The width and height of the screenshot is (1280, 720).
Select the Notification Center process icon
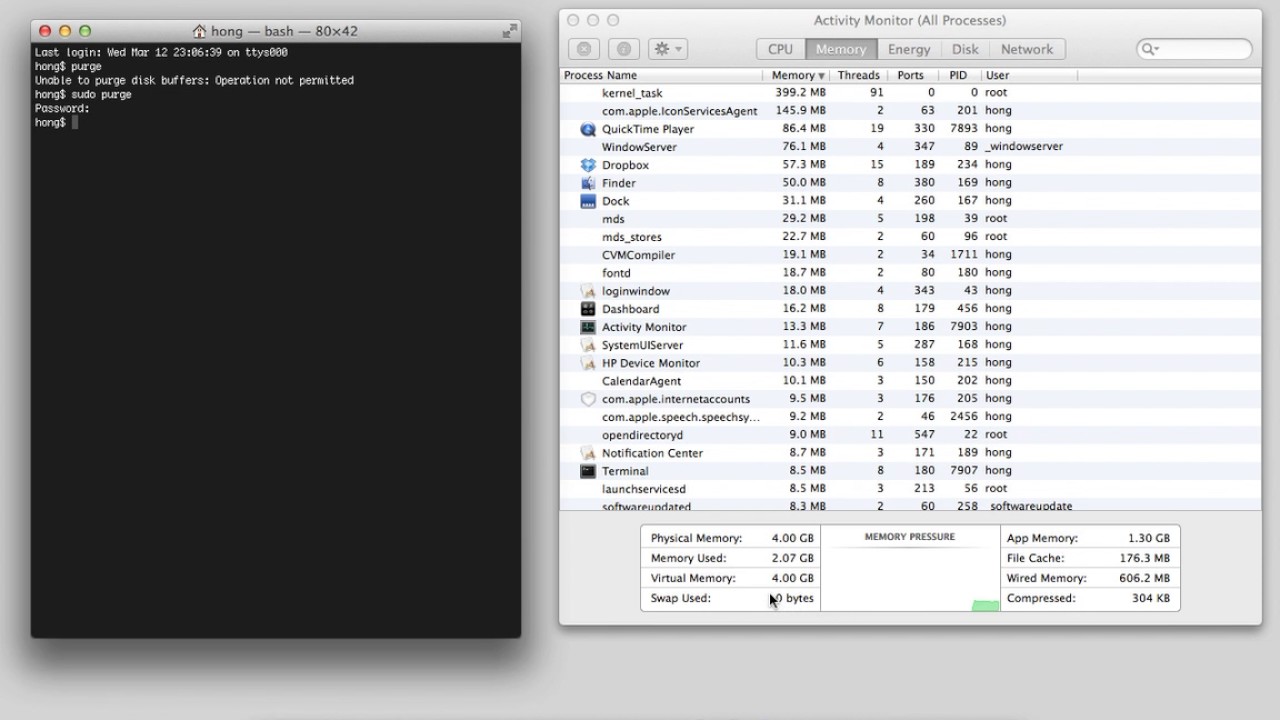point(588,453)
